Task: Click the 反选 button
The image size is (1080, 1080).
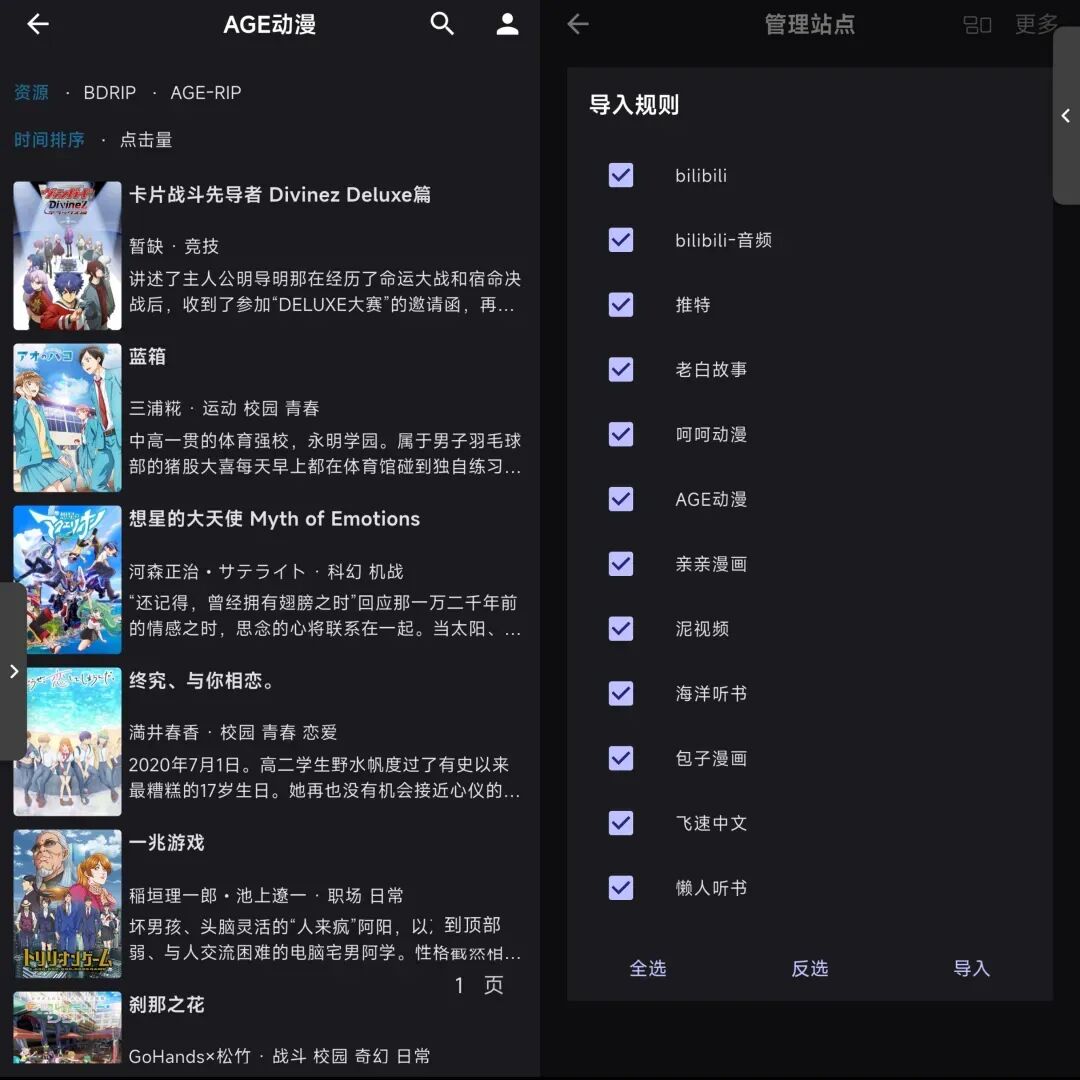Action: [x=809, y=968]
